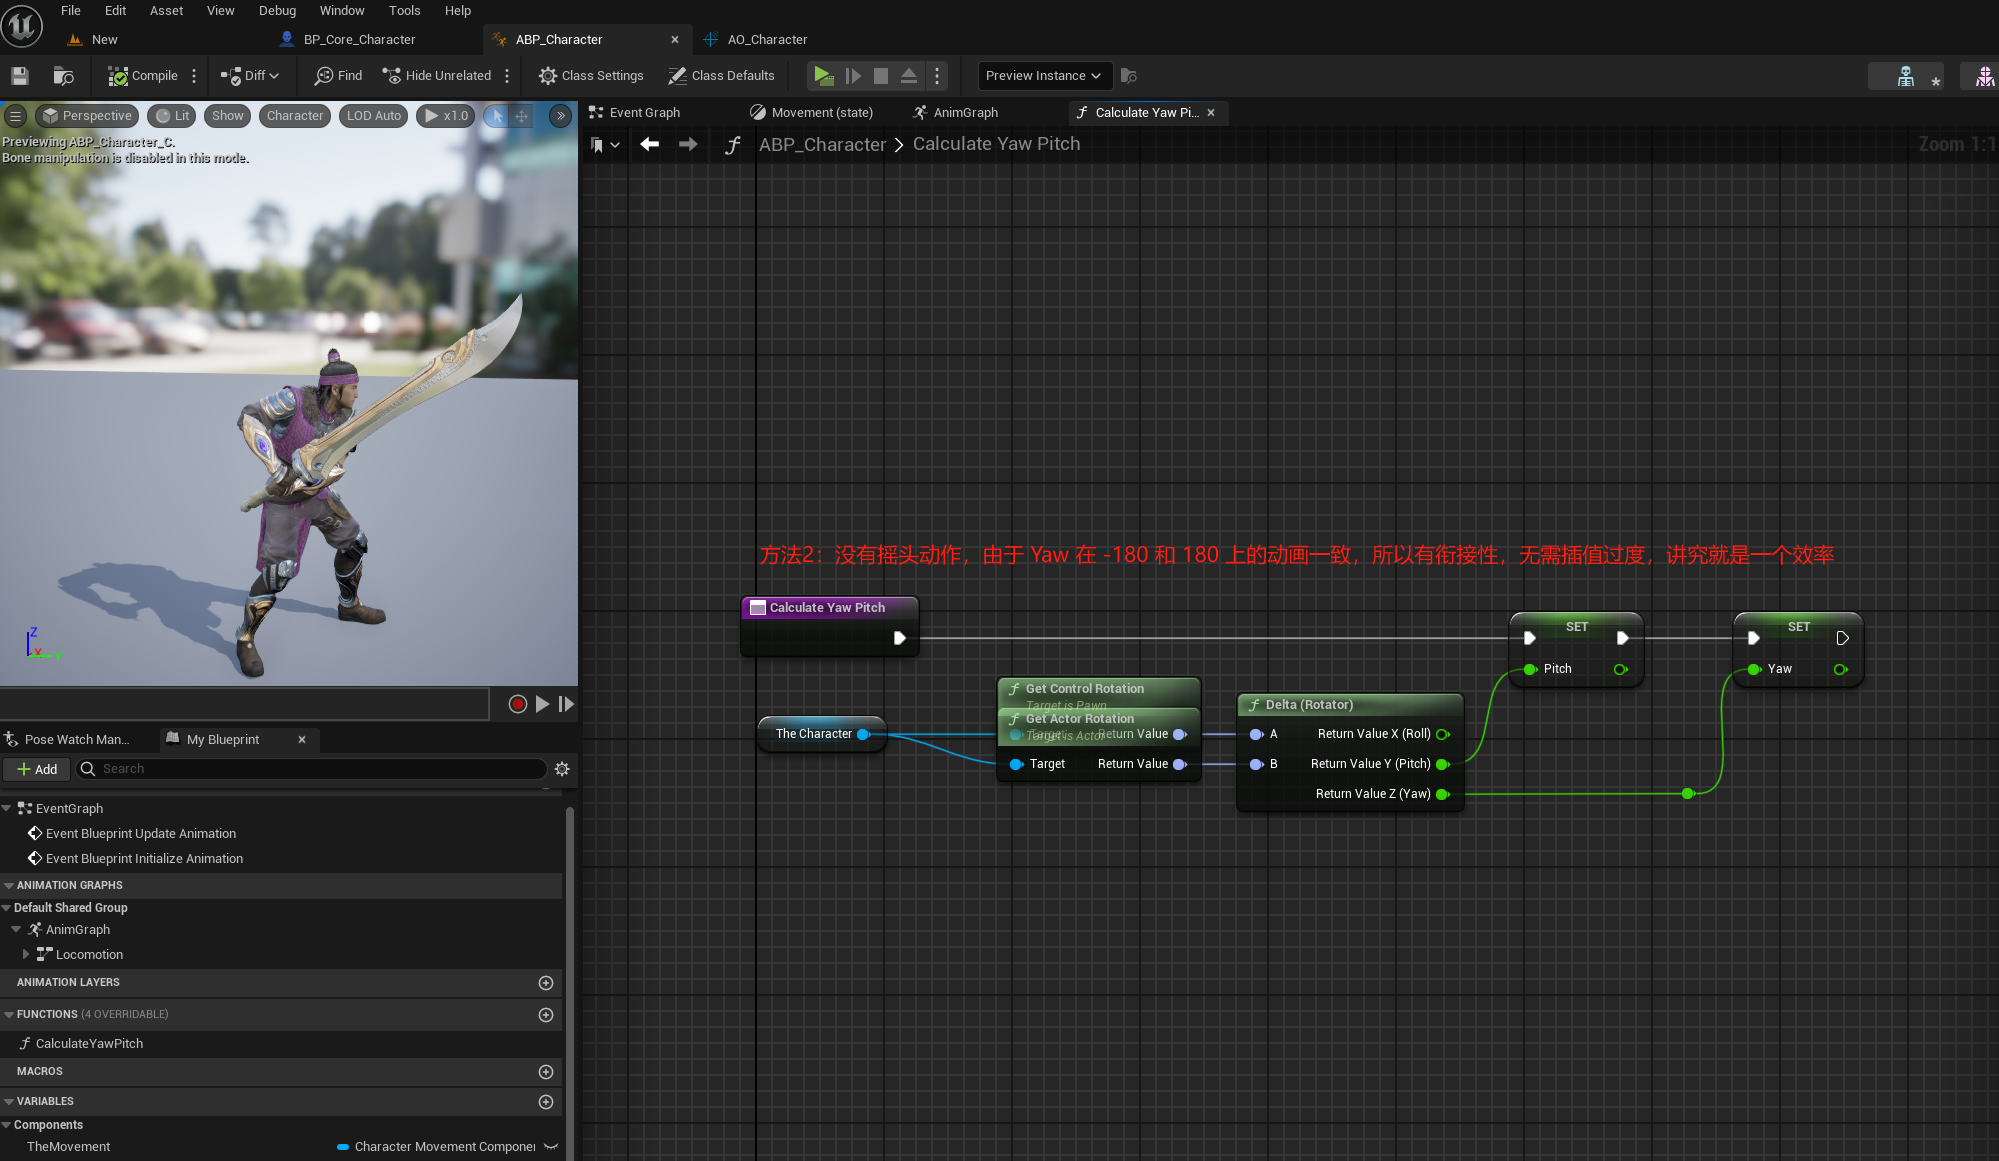Viewport: 1999px width, 1161px height.
Task: Click the Hide Unrelated toolbar icon
Action: (437, 76)
